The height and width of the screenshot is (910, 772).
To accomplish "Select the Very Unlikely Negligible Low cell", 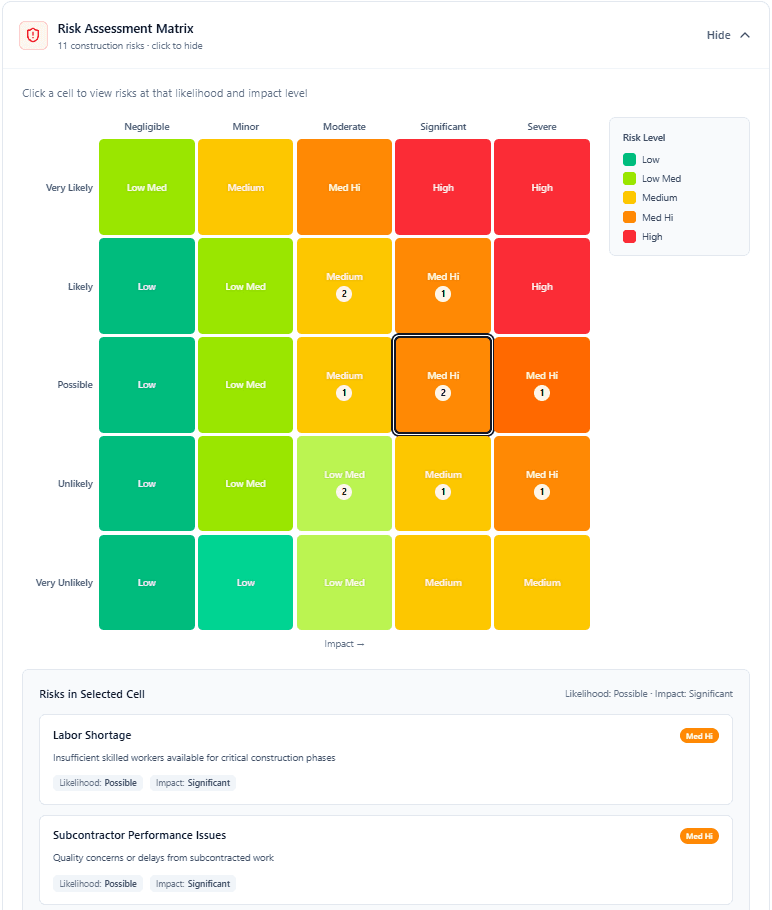I will 146,582.
